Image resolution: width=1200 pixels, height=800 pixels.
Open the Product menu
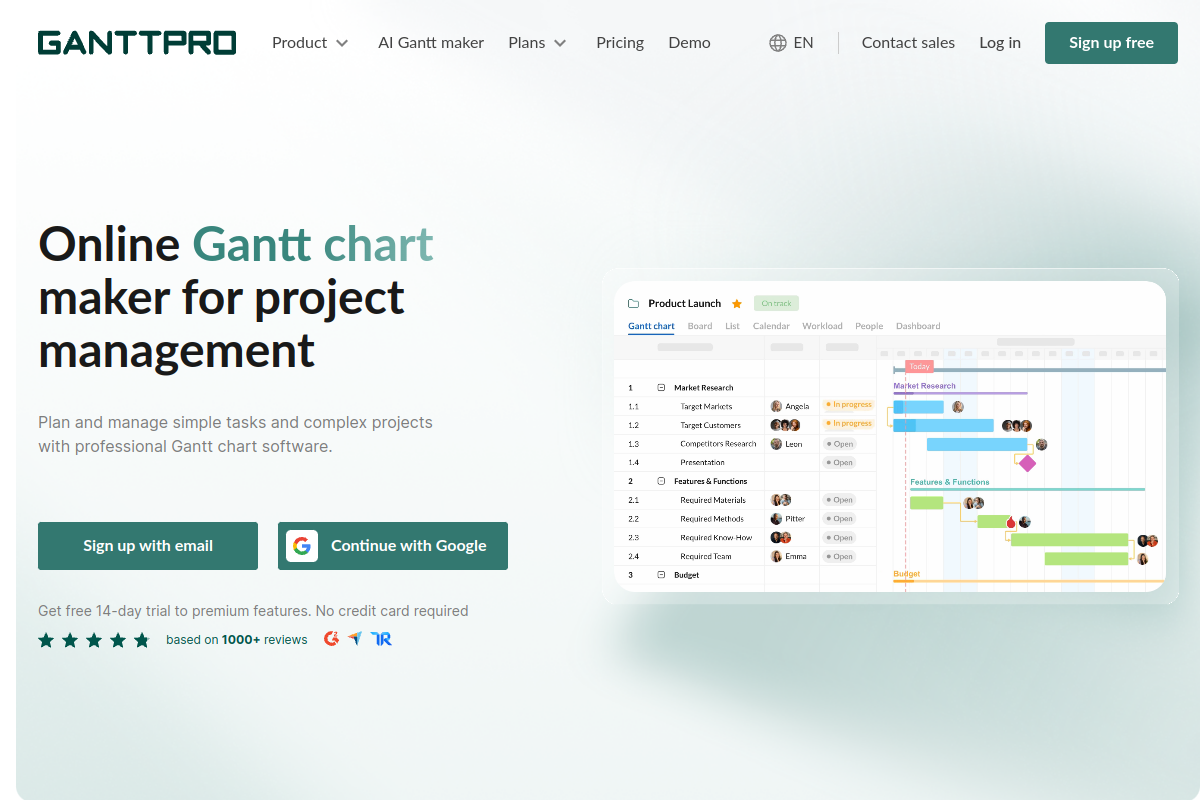click(x=310, y=43)
